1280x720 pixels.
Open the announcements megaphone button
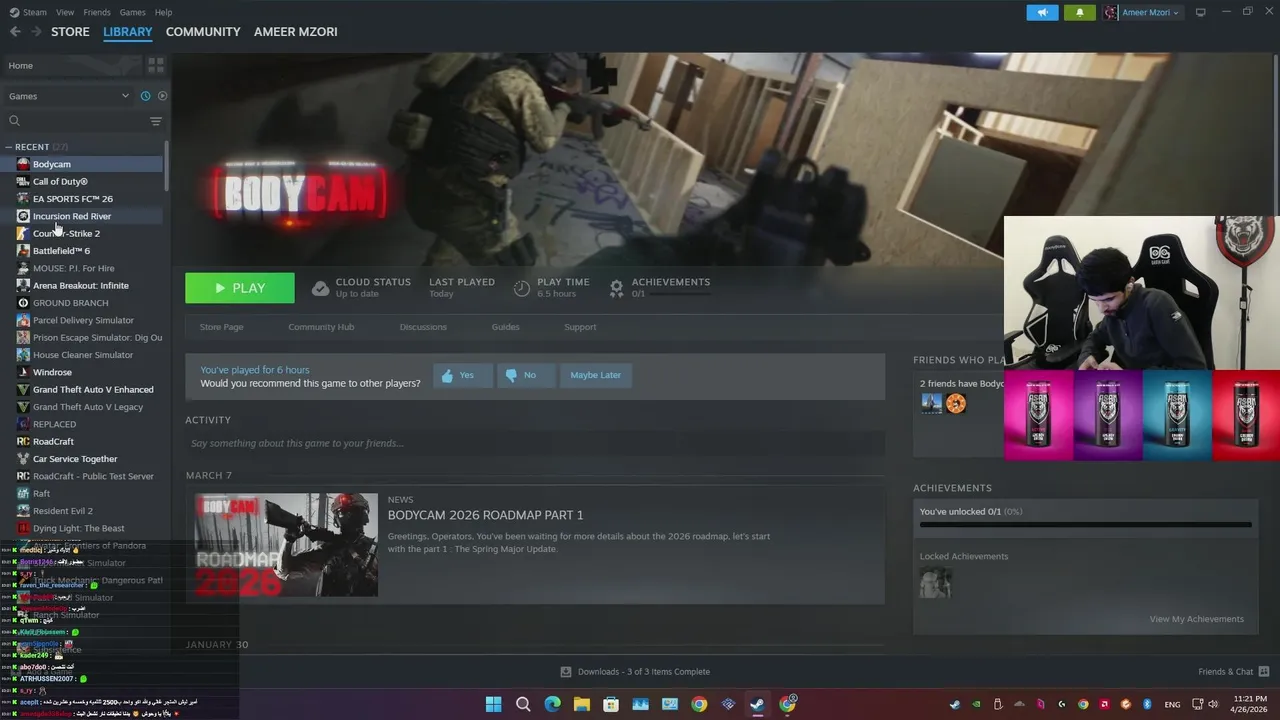click(x=1042, y=12)
